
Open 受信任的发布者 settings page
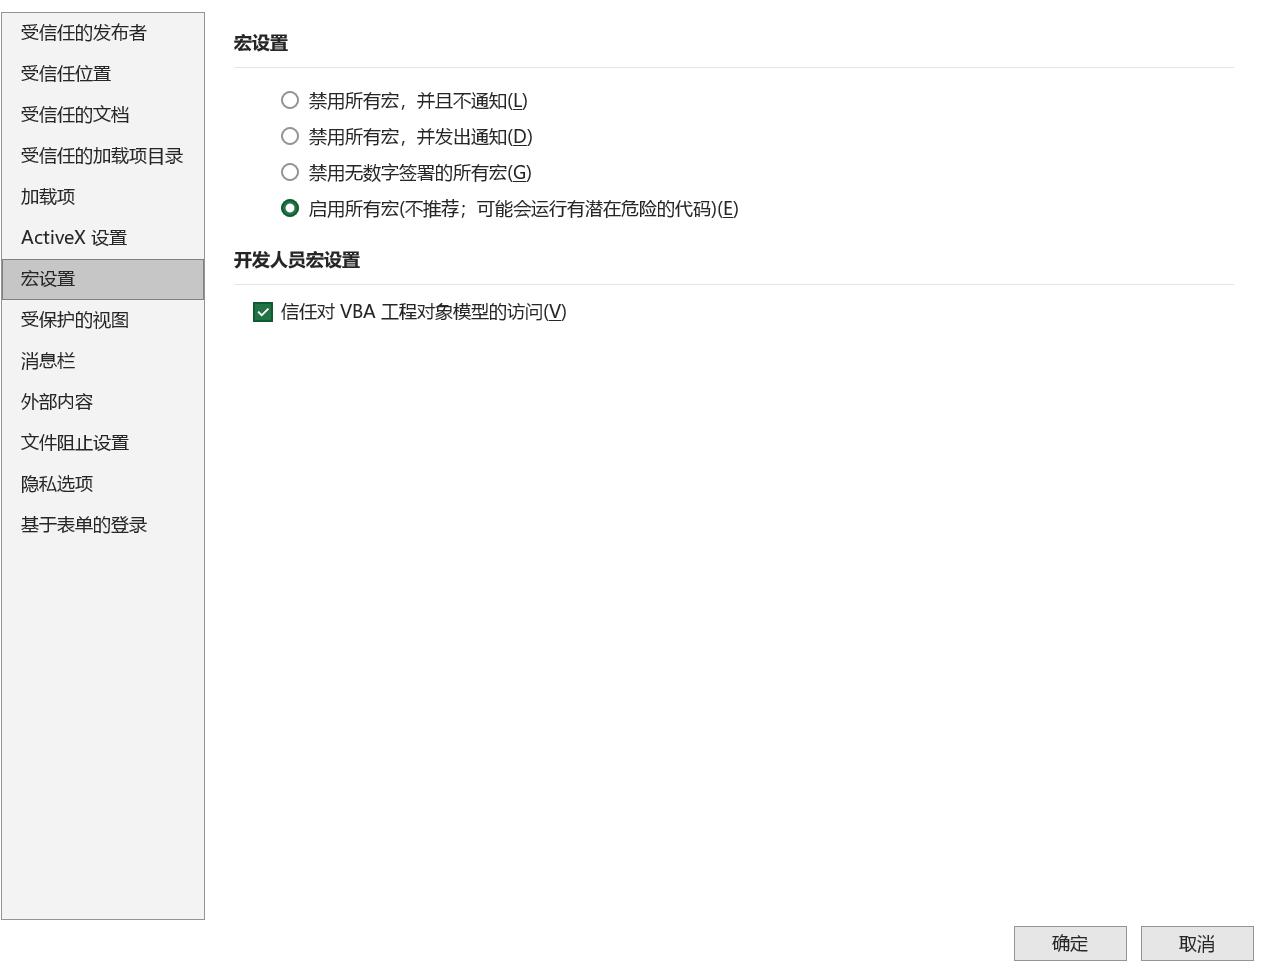point(82,32)
